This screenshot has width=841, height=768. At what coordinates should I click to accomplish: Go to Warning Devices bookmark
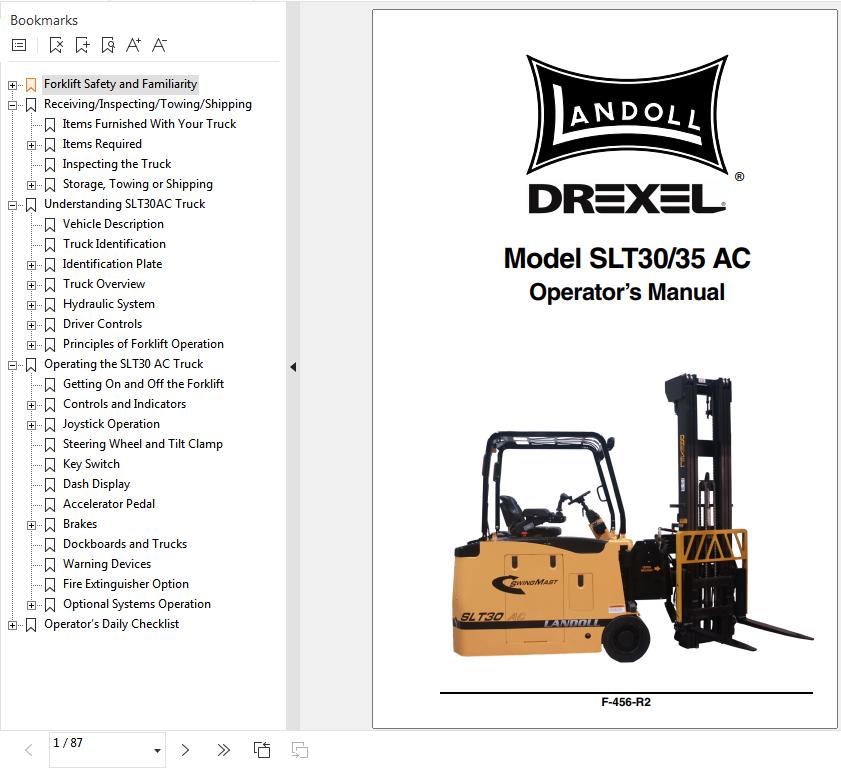[x=107, y=564]
